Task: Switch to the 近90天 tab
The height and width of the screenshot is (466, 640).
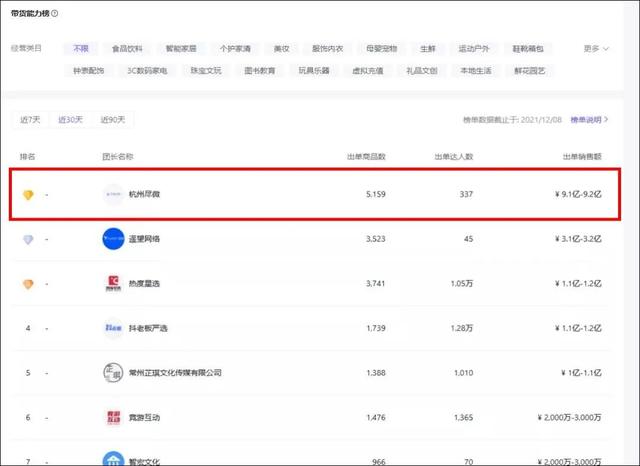Action: pyautogui.click(x=113, y=120)
